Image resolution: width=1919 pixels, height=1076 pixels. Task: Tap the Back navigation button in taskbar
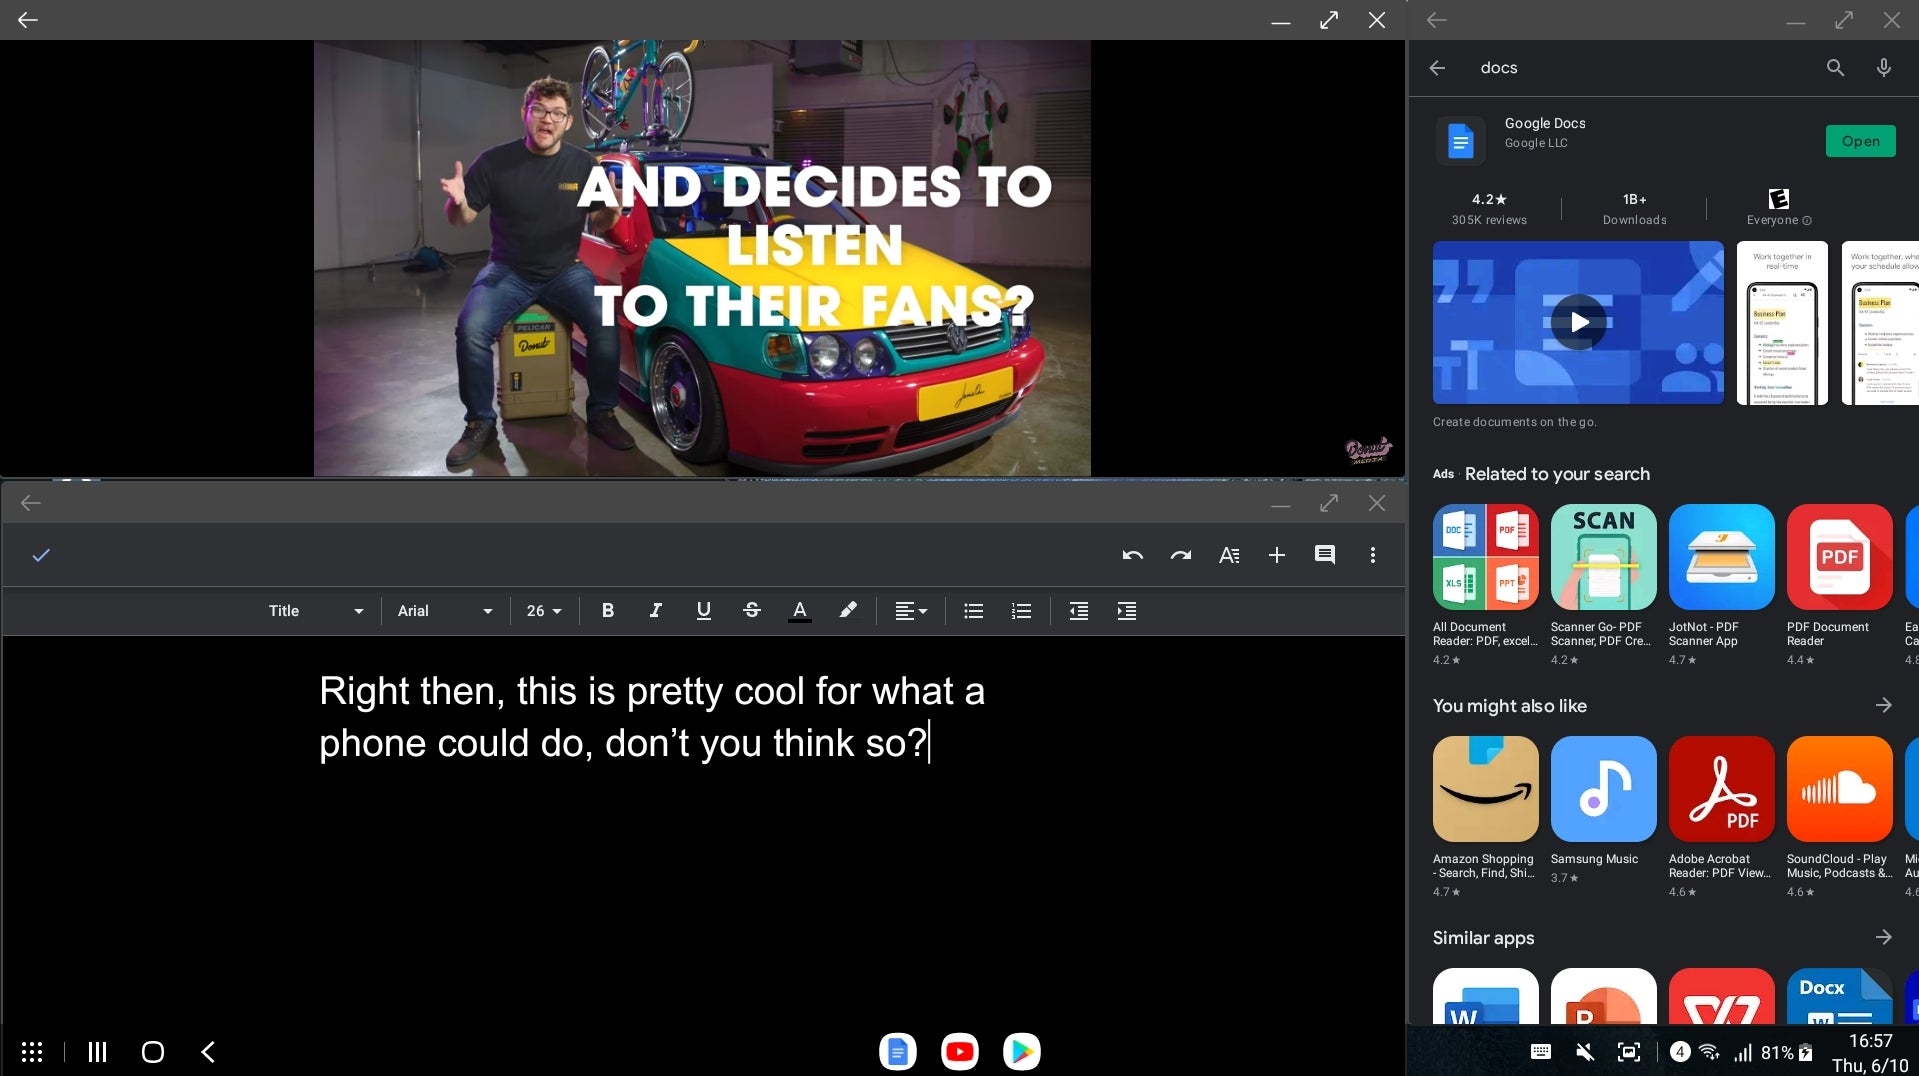click(208, 1052)
